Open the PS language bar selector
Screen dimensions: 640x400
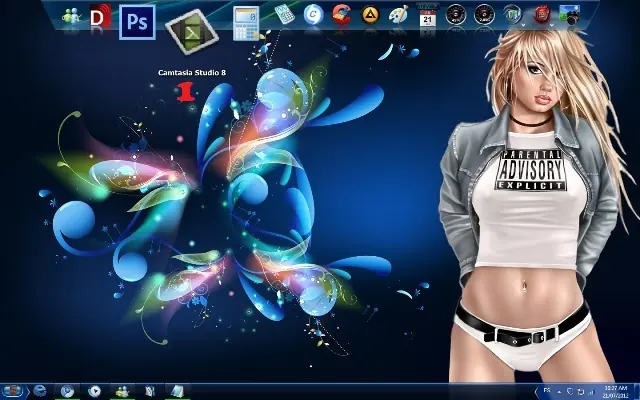[x=546, y=390]
